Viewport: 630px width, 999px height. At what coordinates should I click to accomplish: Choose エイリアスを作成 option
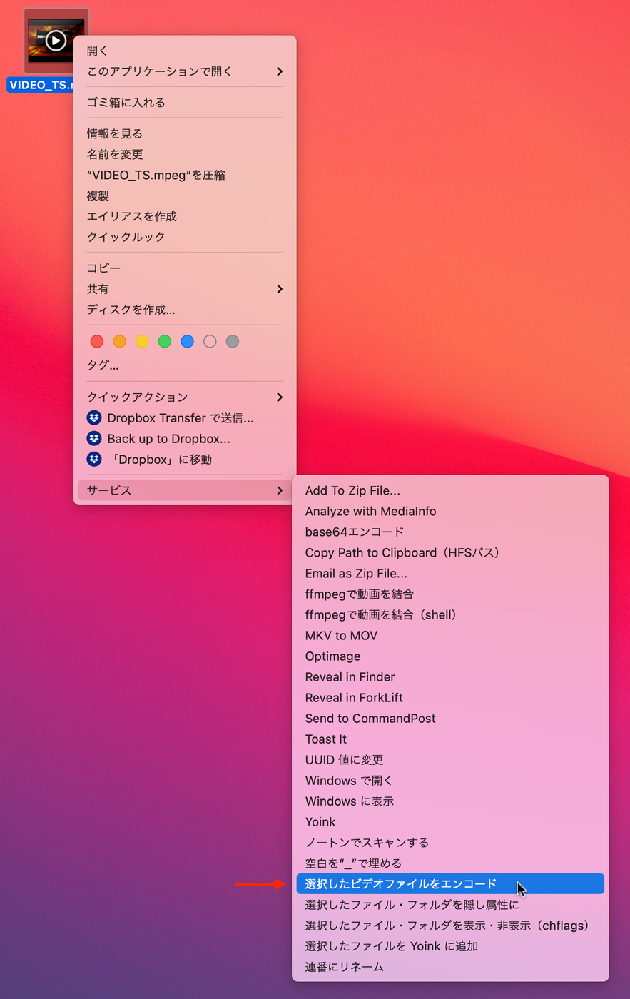point(185,216)
